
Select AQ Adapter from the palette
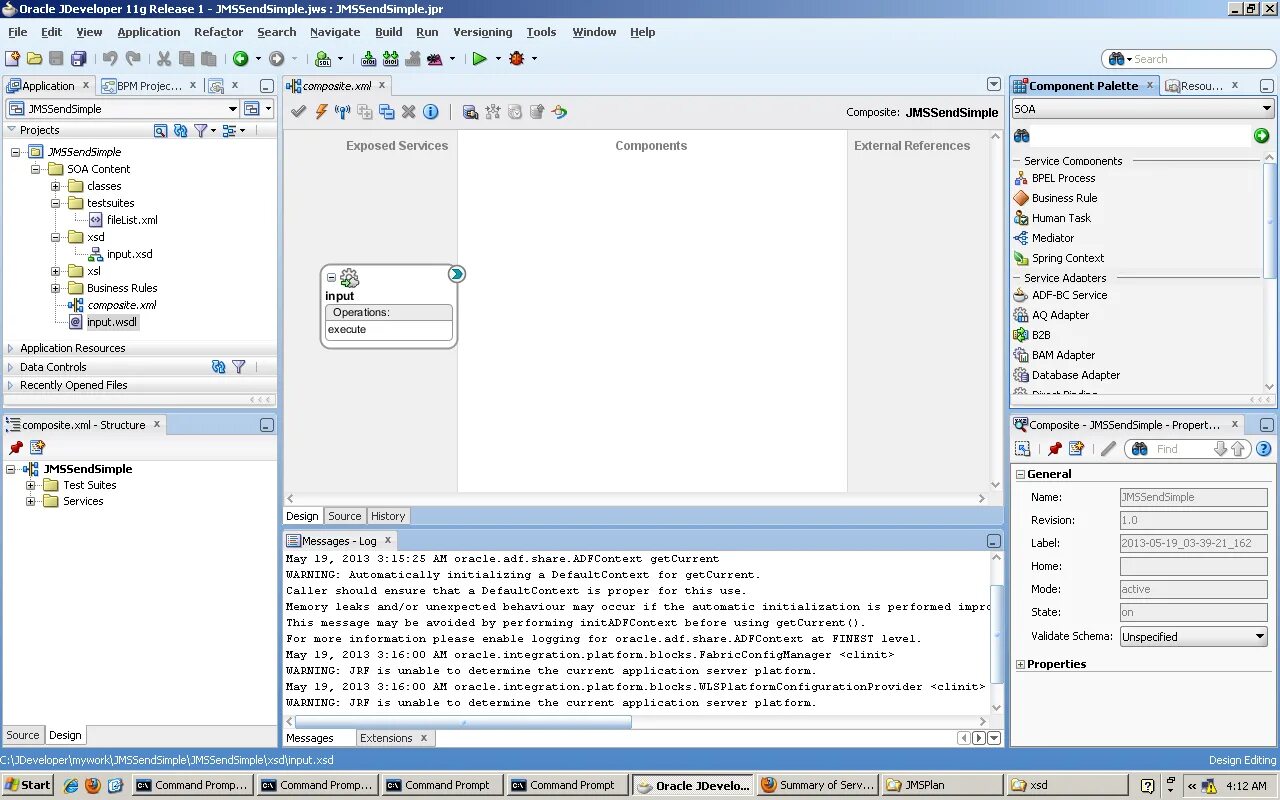pos(1061,315)
